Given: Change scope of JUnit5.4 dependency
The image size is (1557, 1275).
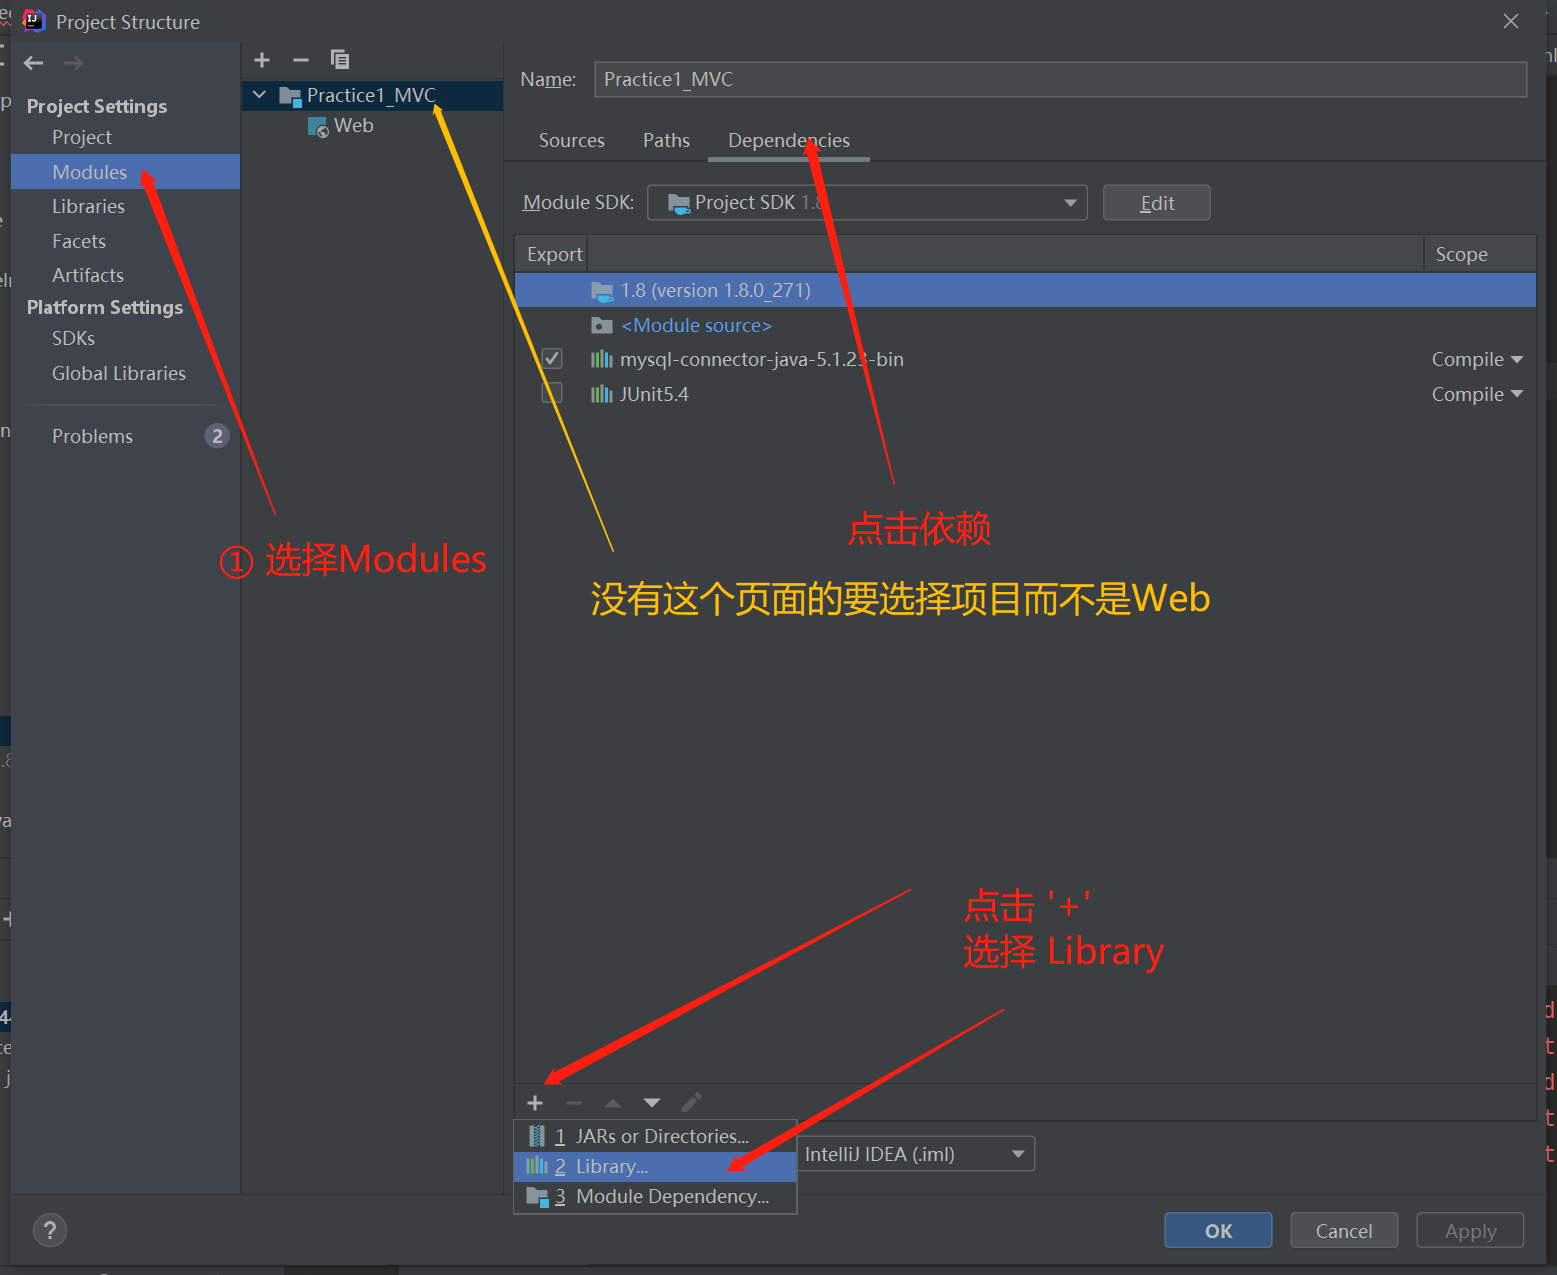Looking at the screenshot, I should tap(1477, 394).
